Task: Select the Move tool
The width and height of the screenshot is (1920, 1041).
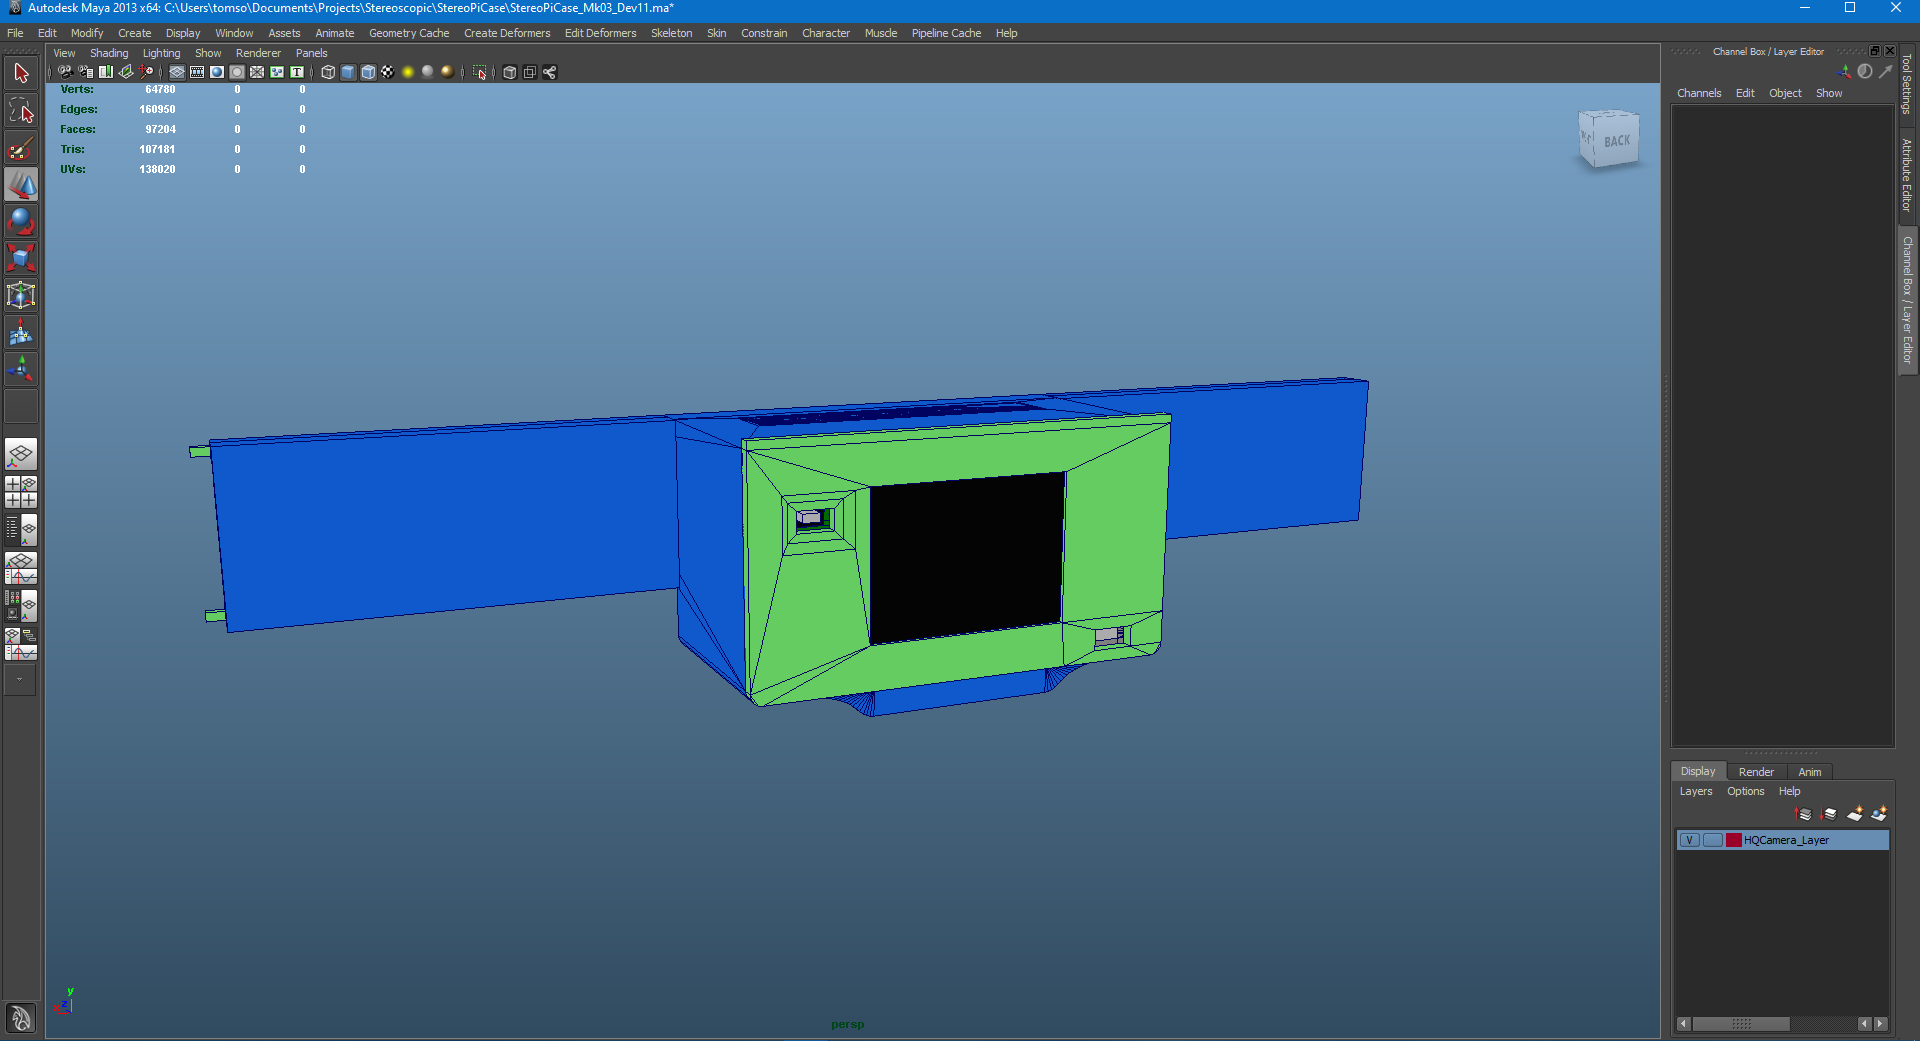Action: [20, 184]
